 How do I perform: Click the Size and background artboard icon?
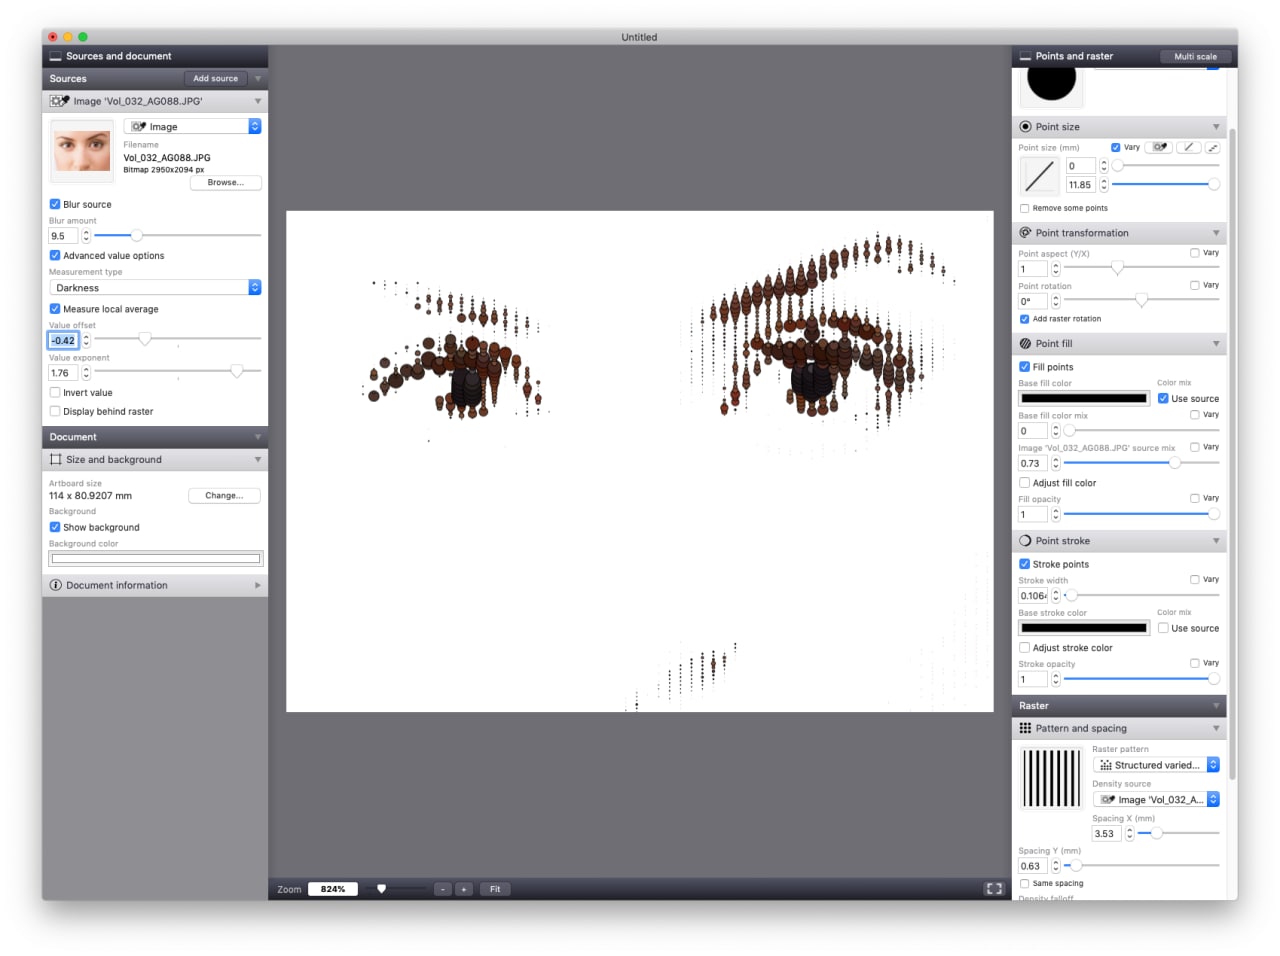coord(56,460)
